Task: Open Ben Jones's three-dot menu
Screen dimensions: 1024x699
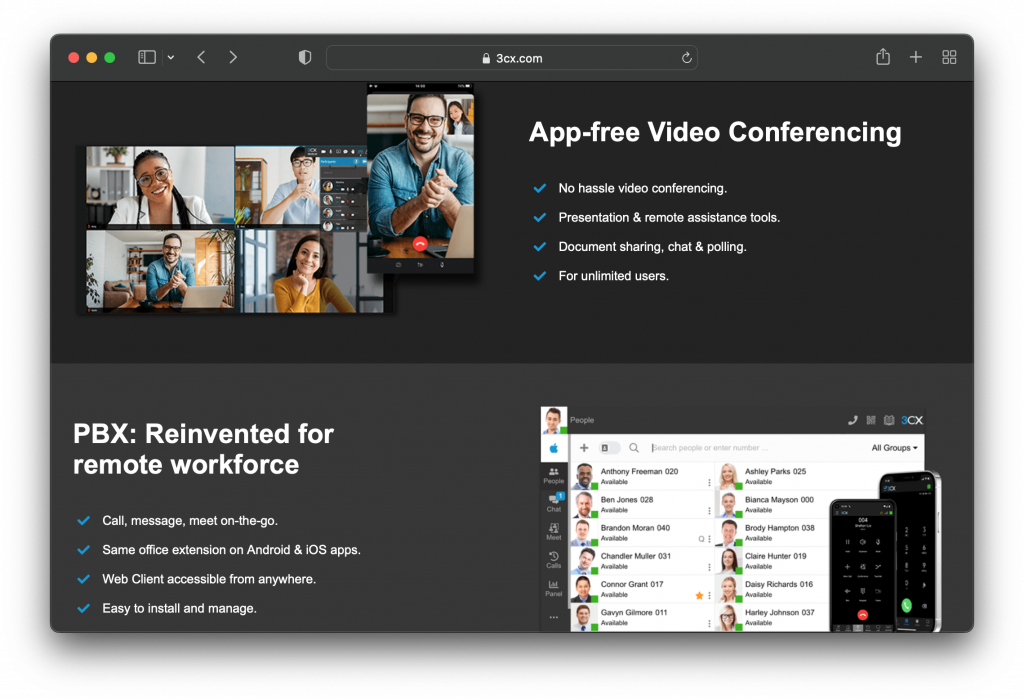Action: click(x=709, y=510)
